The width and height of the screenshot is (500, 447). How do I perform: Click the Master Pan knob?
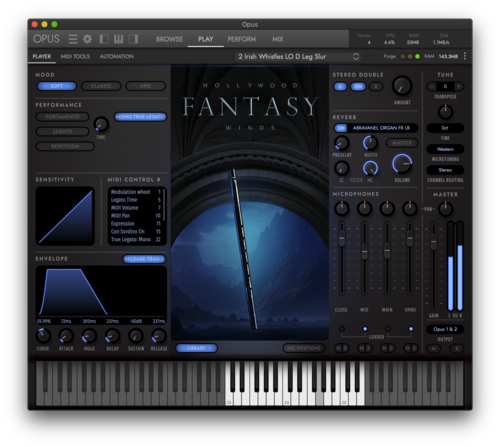click(445, 209)
